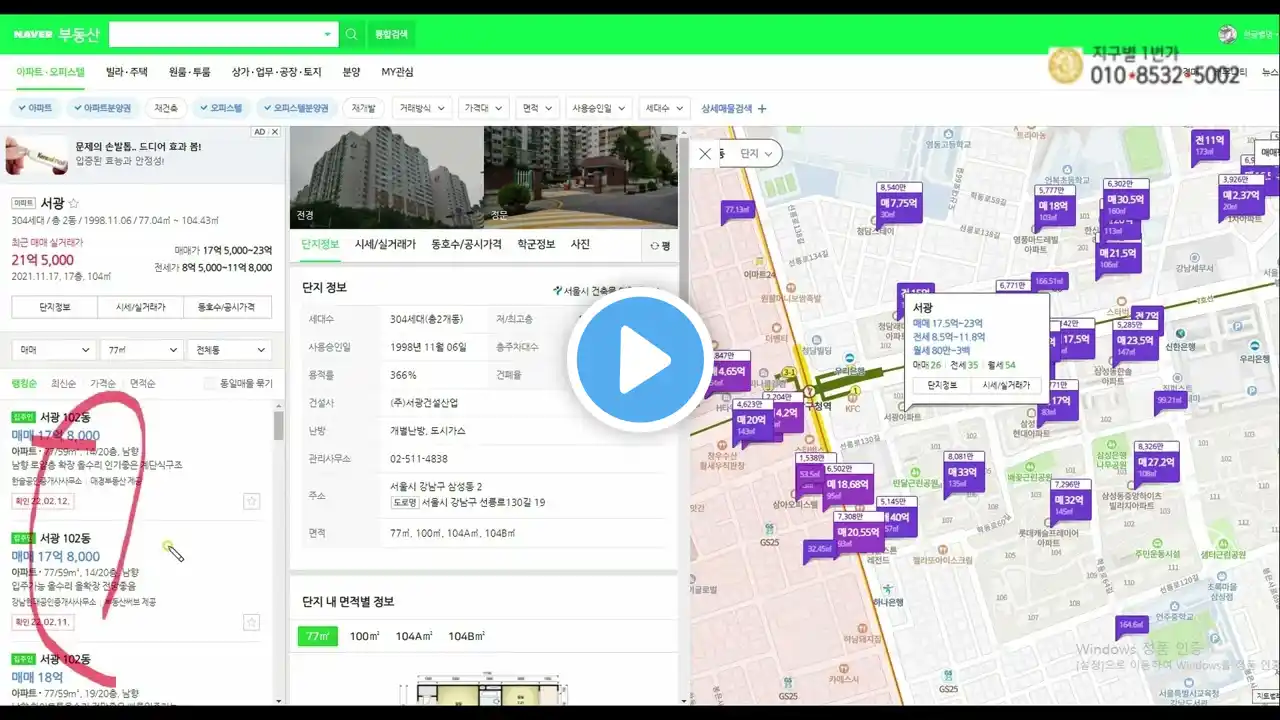Click the 매 2.37억 map marker
Viewport: 1280px width, 720px height.
(1241, 199)
